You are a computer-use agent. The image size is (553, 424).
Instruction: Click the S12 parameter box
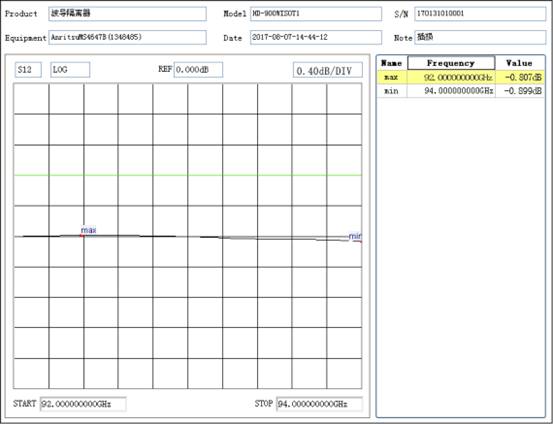(28, 70)
